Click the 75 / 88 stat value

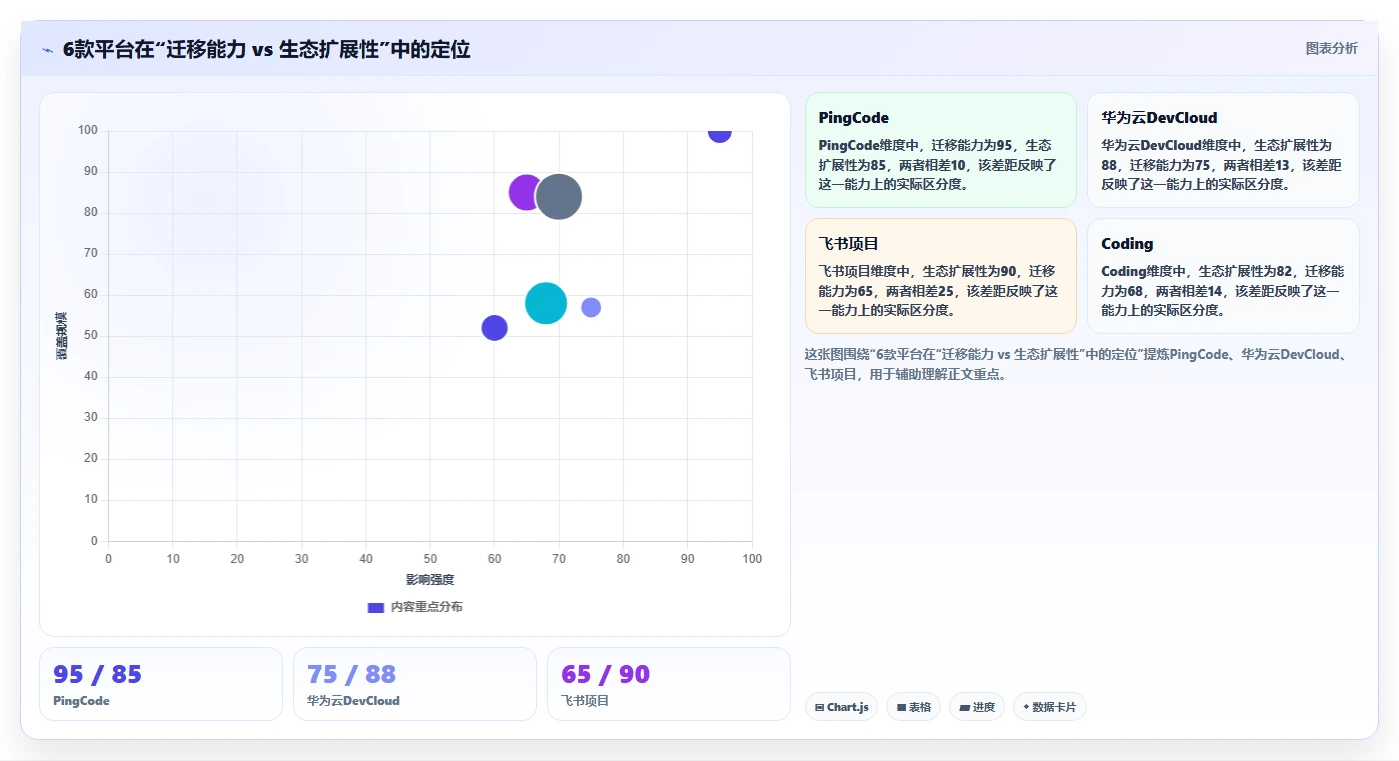pos(351,674)
